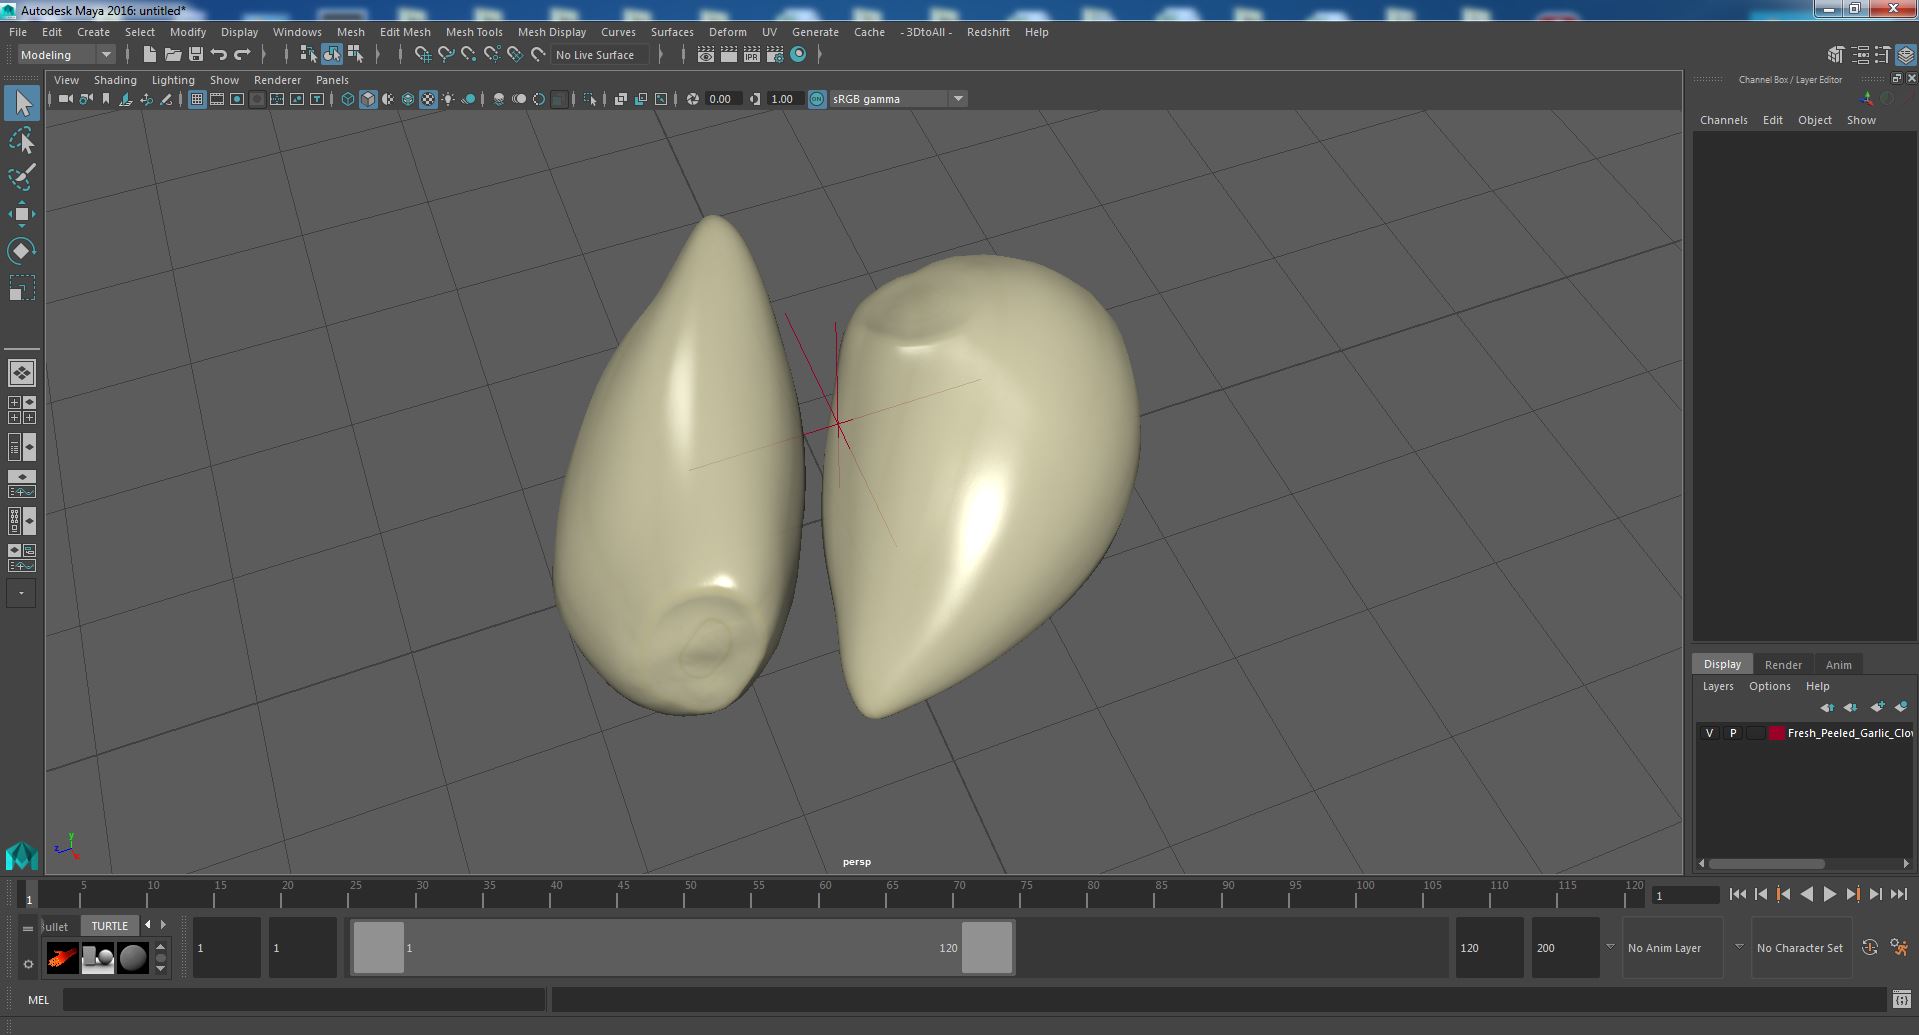Click the MEL command line input
Screen dimensions: 1919x1035
point(304,1000)
